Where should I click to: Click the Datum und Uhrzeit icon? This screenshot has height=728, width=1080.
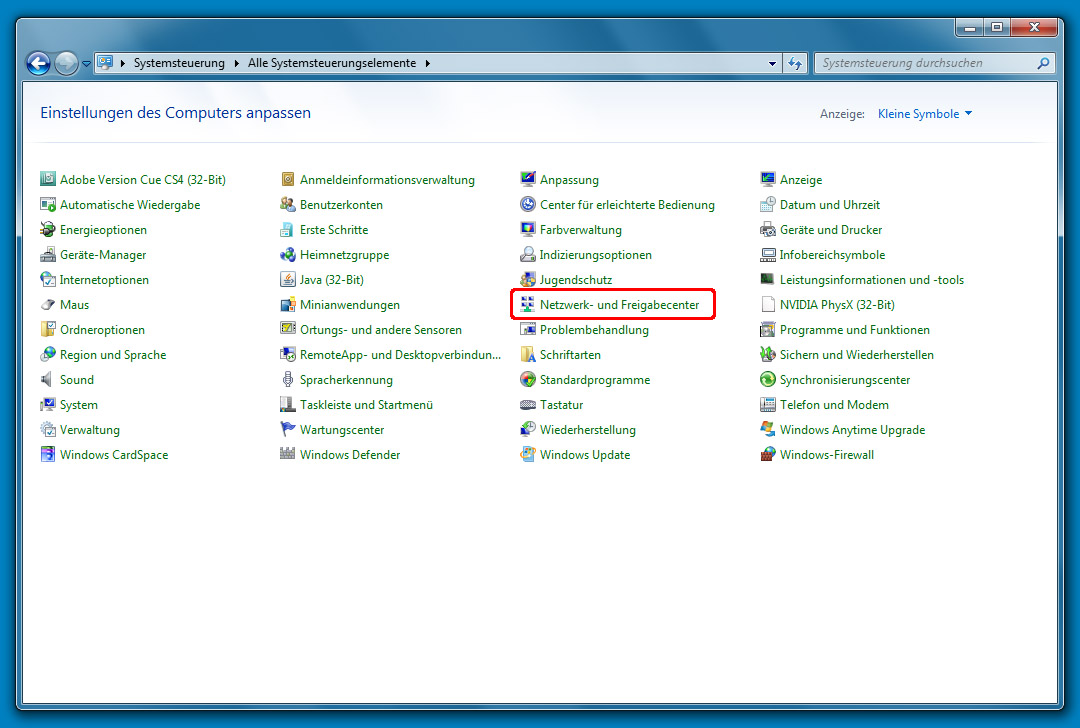(767, 205)
